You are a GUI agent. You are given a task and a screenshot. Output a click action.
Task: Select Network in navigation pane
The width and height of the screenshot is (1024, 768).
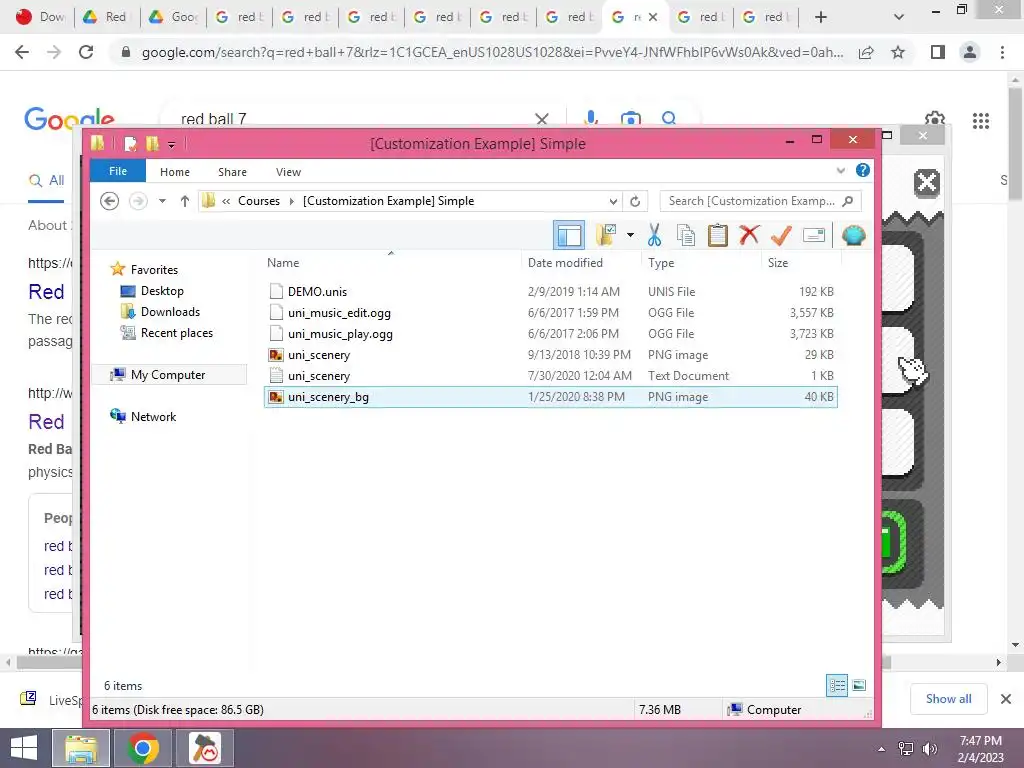point(153,416)
